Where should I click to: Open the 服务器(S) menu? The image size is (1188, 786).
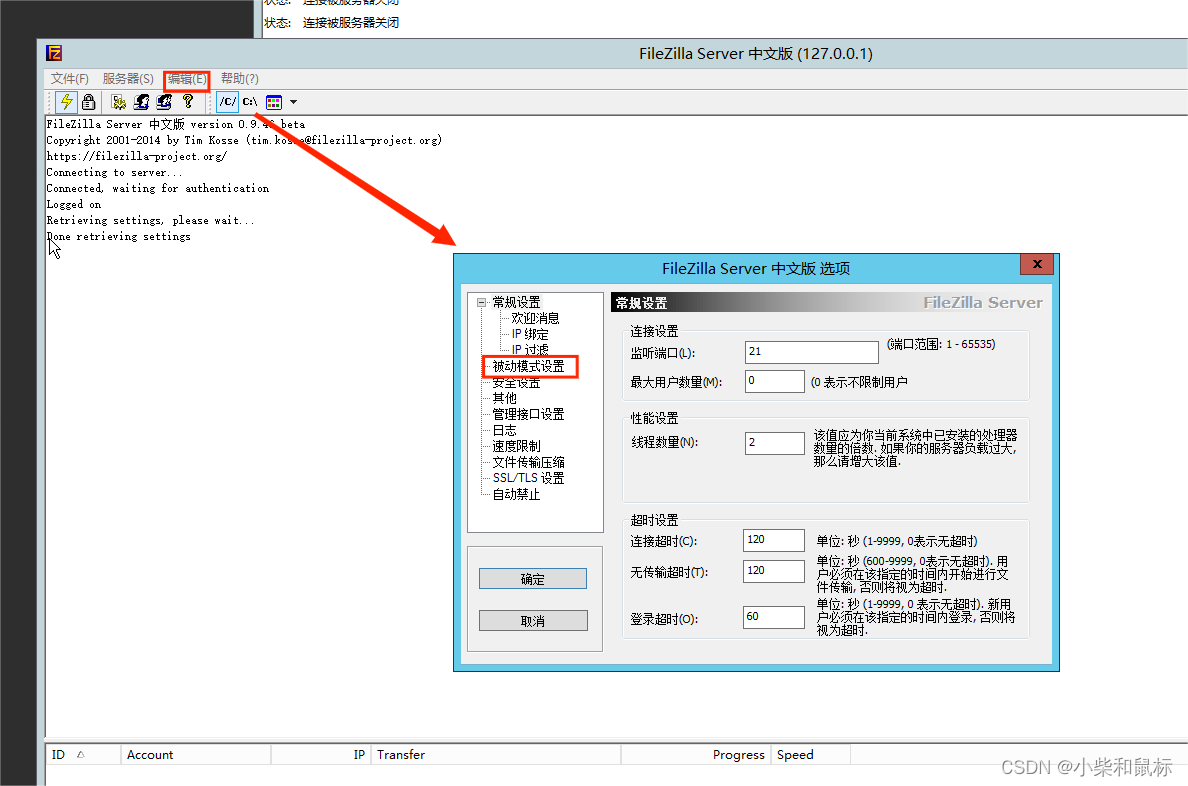128,79
